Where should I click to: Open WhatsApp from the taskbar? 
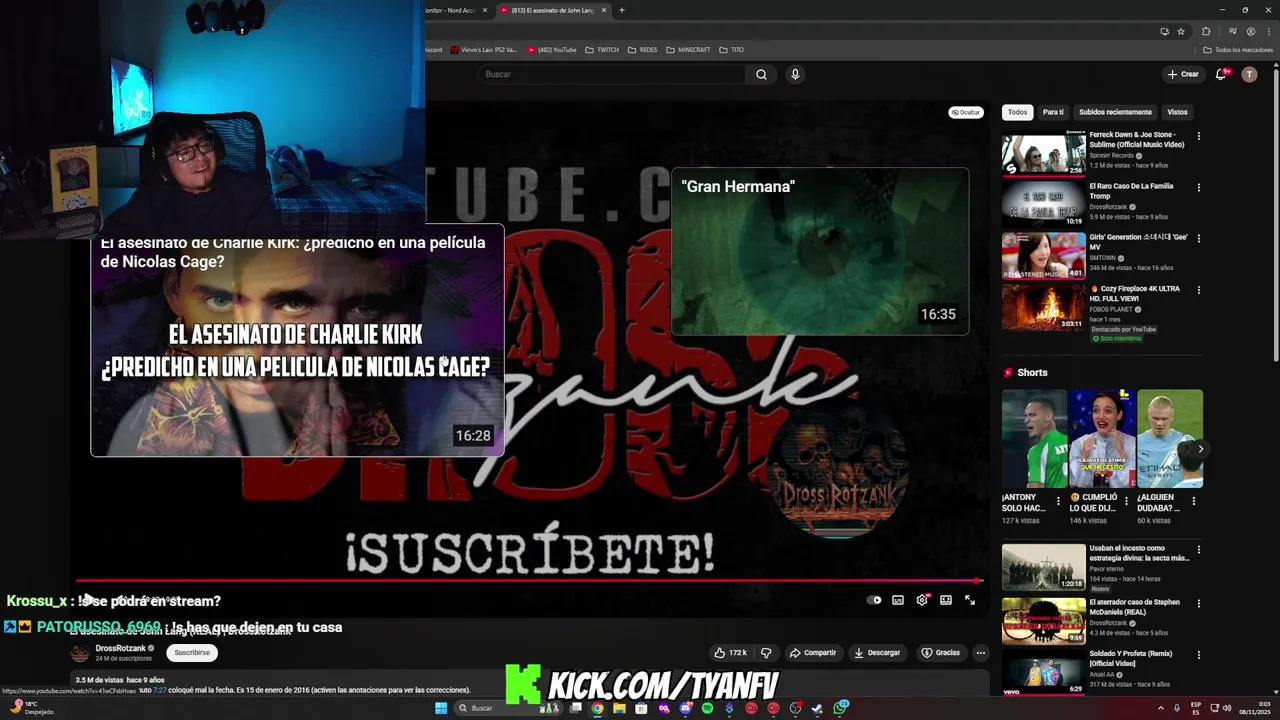point(841,708)
